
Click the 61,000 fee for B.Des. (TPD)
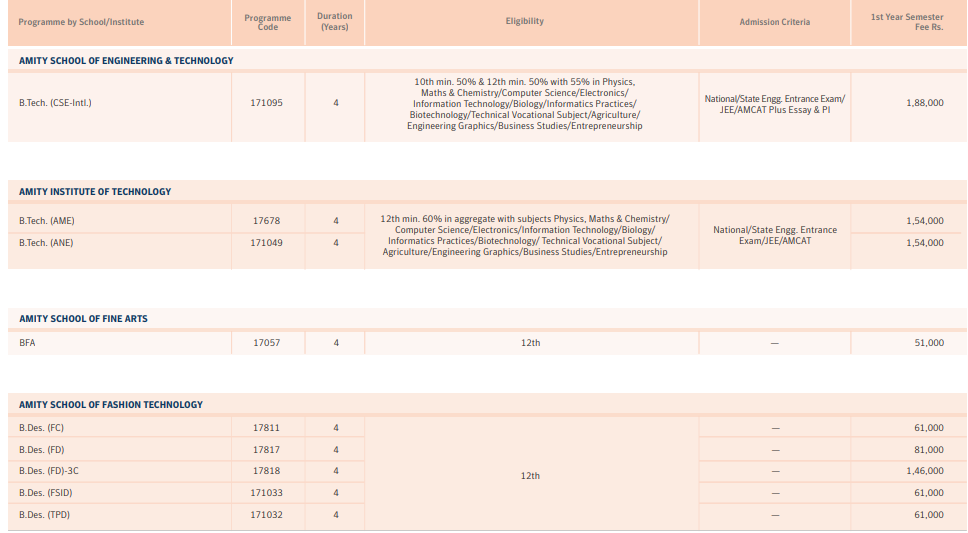click(929, 514)
